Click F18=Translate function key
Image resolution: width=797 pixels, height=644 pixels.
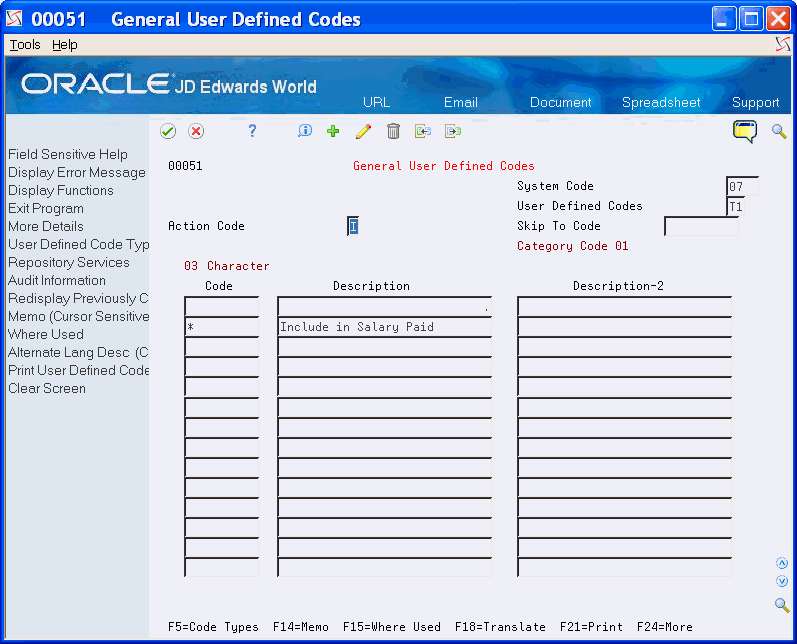coord(500,627)
